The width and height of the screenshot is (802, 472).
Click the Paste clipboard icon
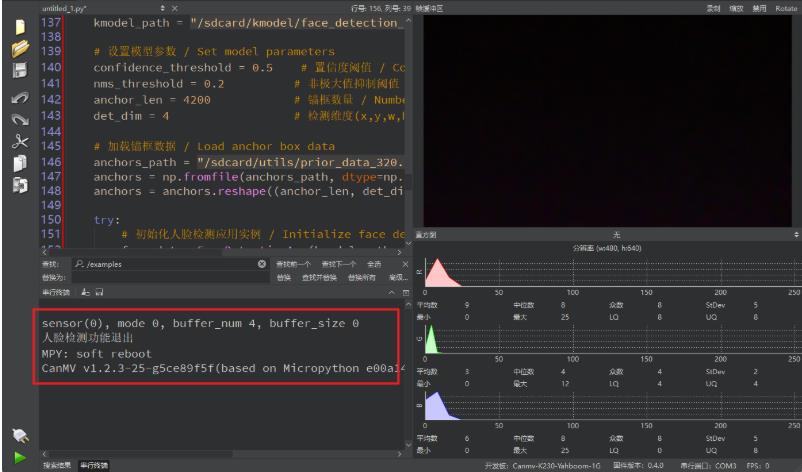click(19, 184)
